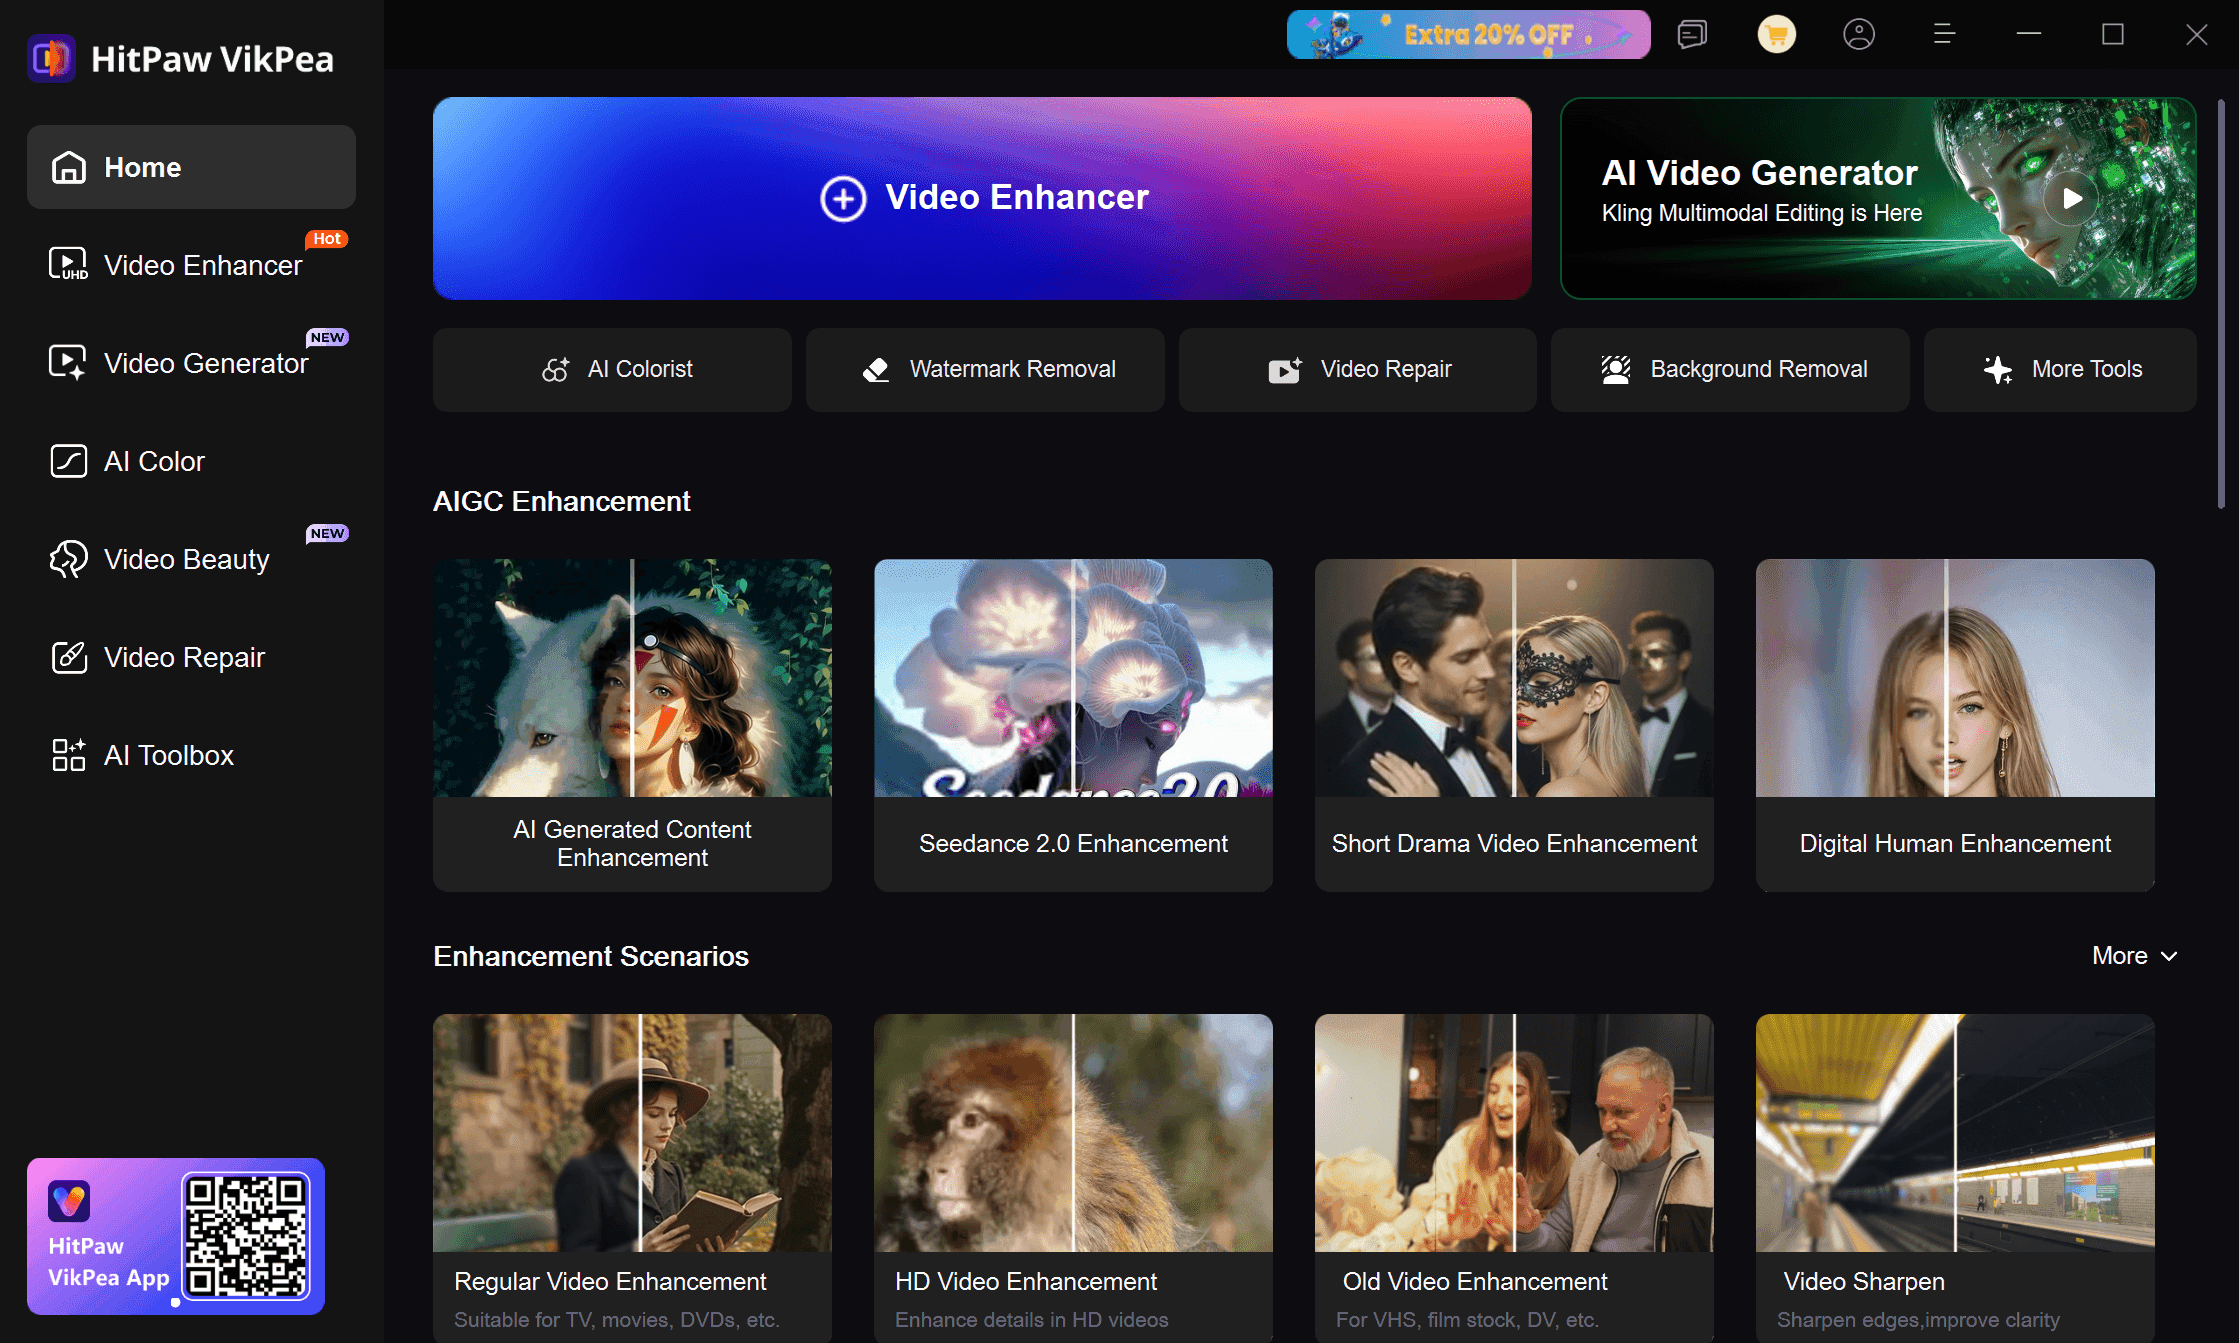Select the Home label in the sidebar
Screen dimensions: 2239x1343
(143, 167)
